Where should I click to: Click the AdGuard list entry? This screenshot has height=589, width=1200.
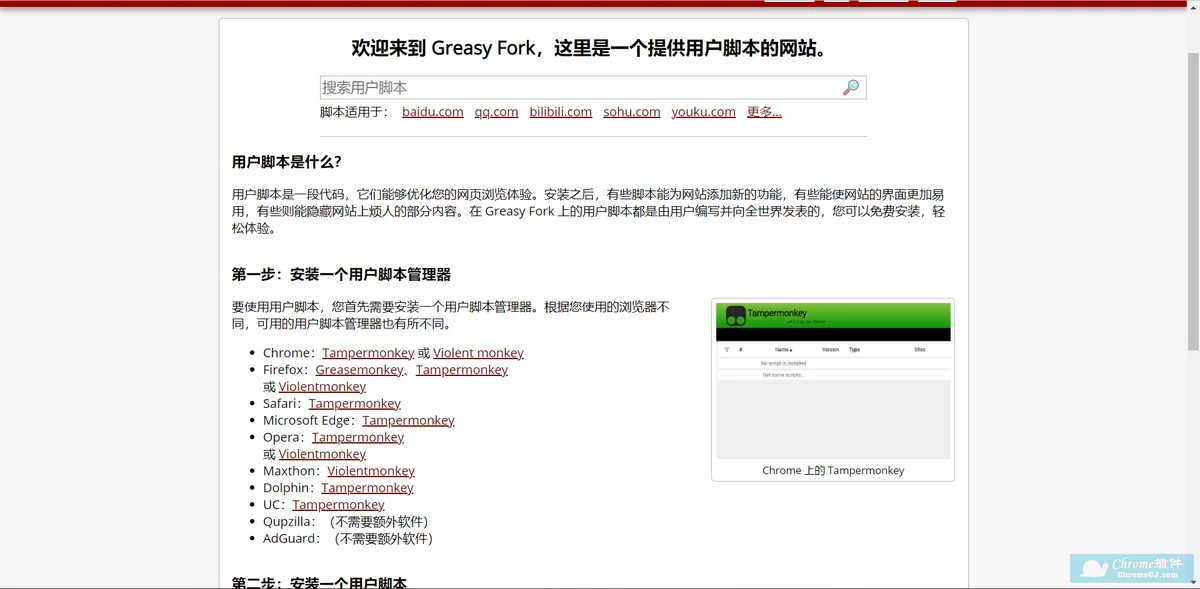point(348,539)
